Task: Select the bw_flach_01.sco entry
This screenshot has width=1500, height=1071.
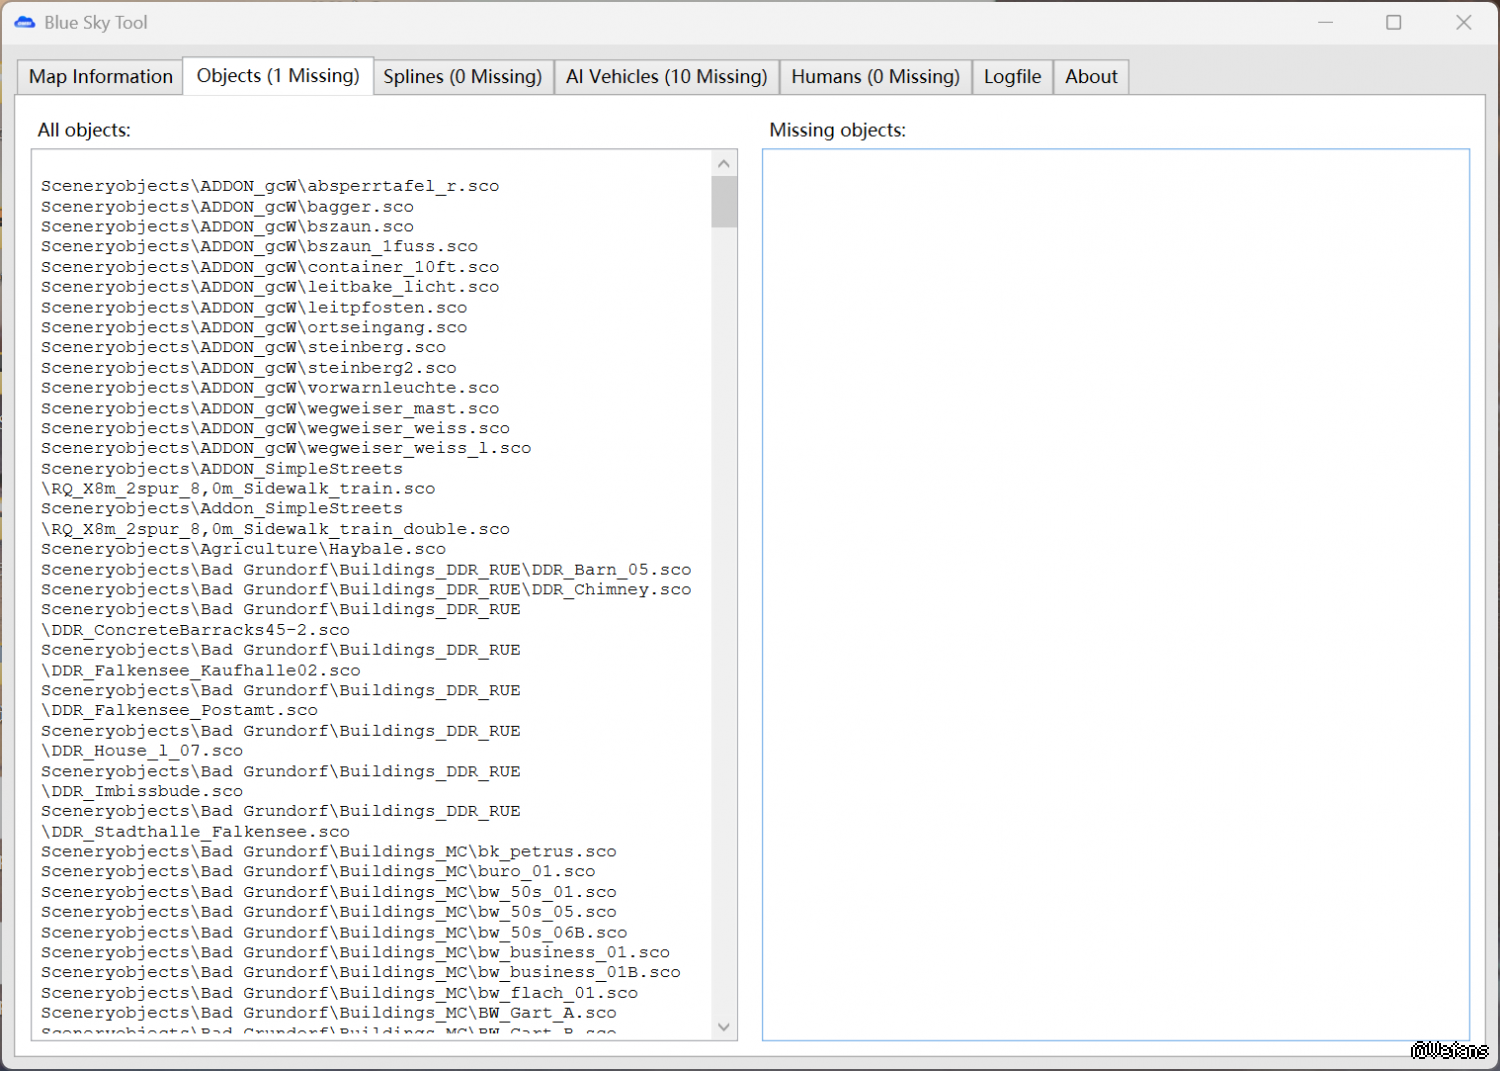Action: point(339,993)
